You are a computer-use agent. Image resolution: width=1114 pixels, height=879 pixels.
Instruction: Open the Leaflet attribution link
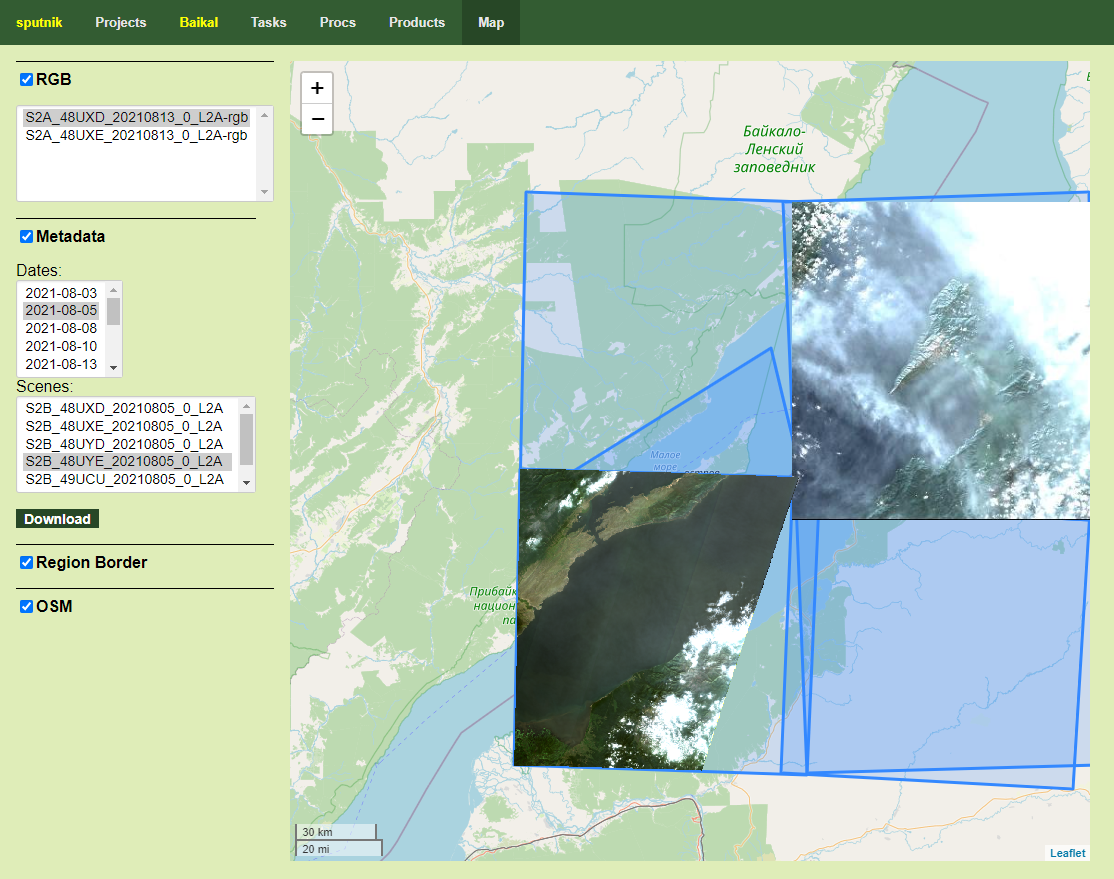(1067, 853)
